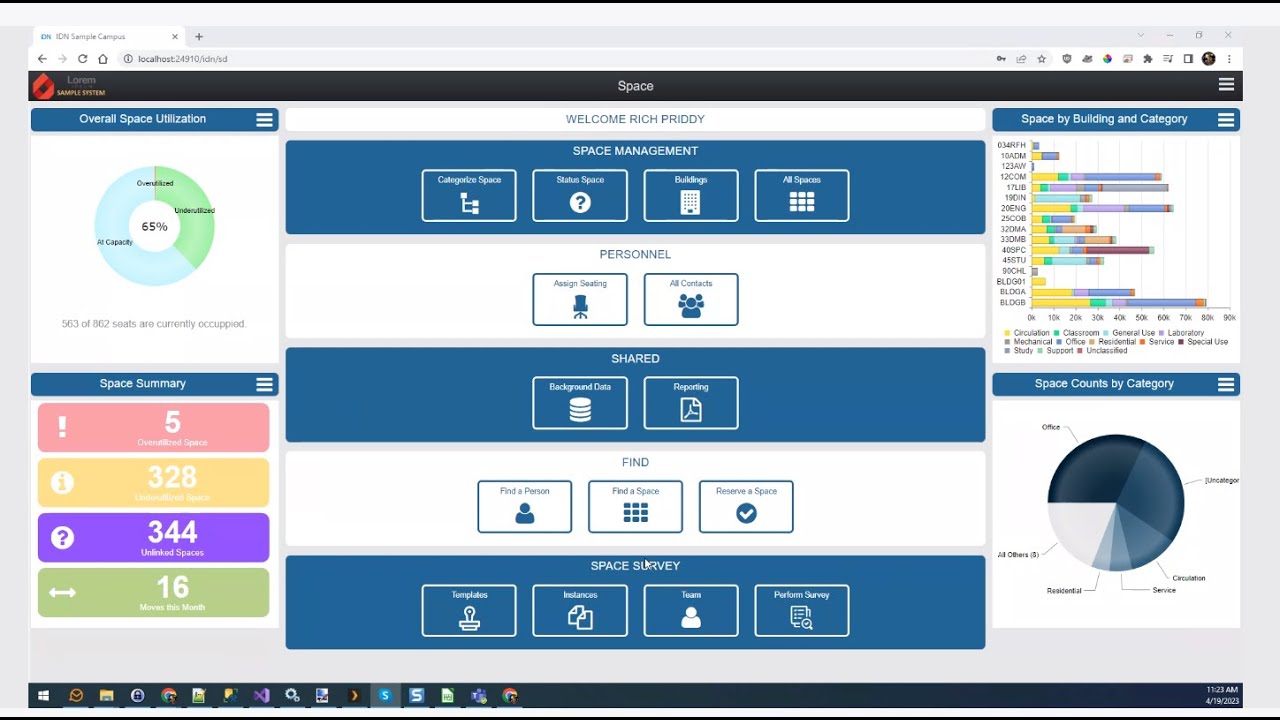This screenshot has height=720, width=1280.
Task: Open the Perform Survey tile
Action: tap(802, 610)
